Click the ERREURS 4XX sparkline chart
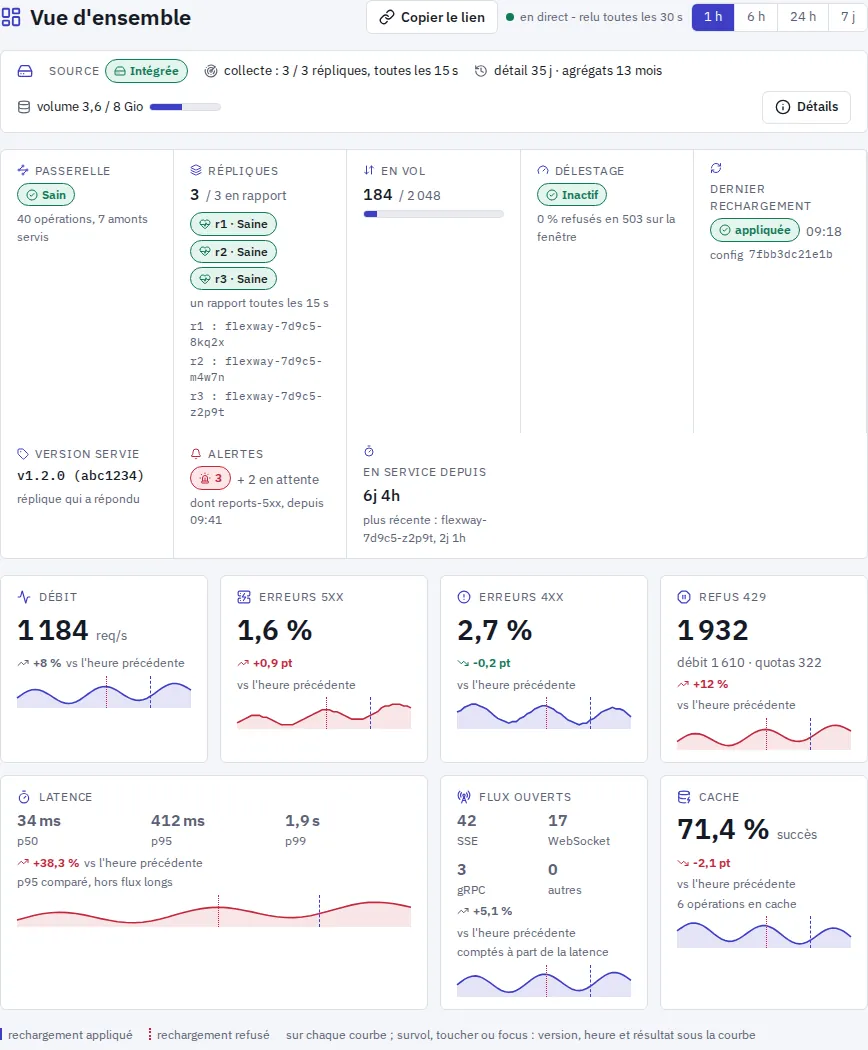 pyautogui.click(x=544, y=714)
